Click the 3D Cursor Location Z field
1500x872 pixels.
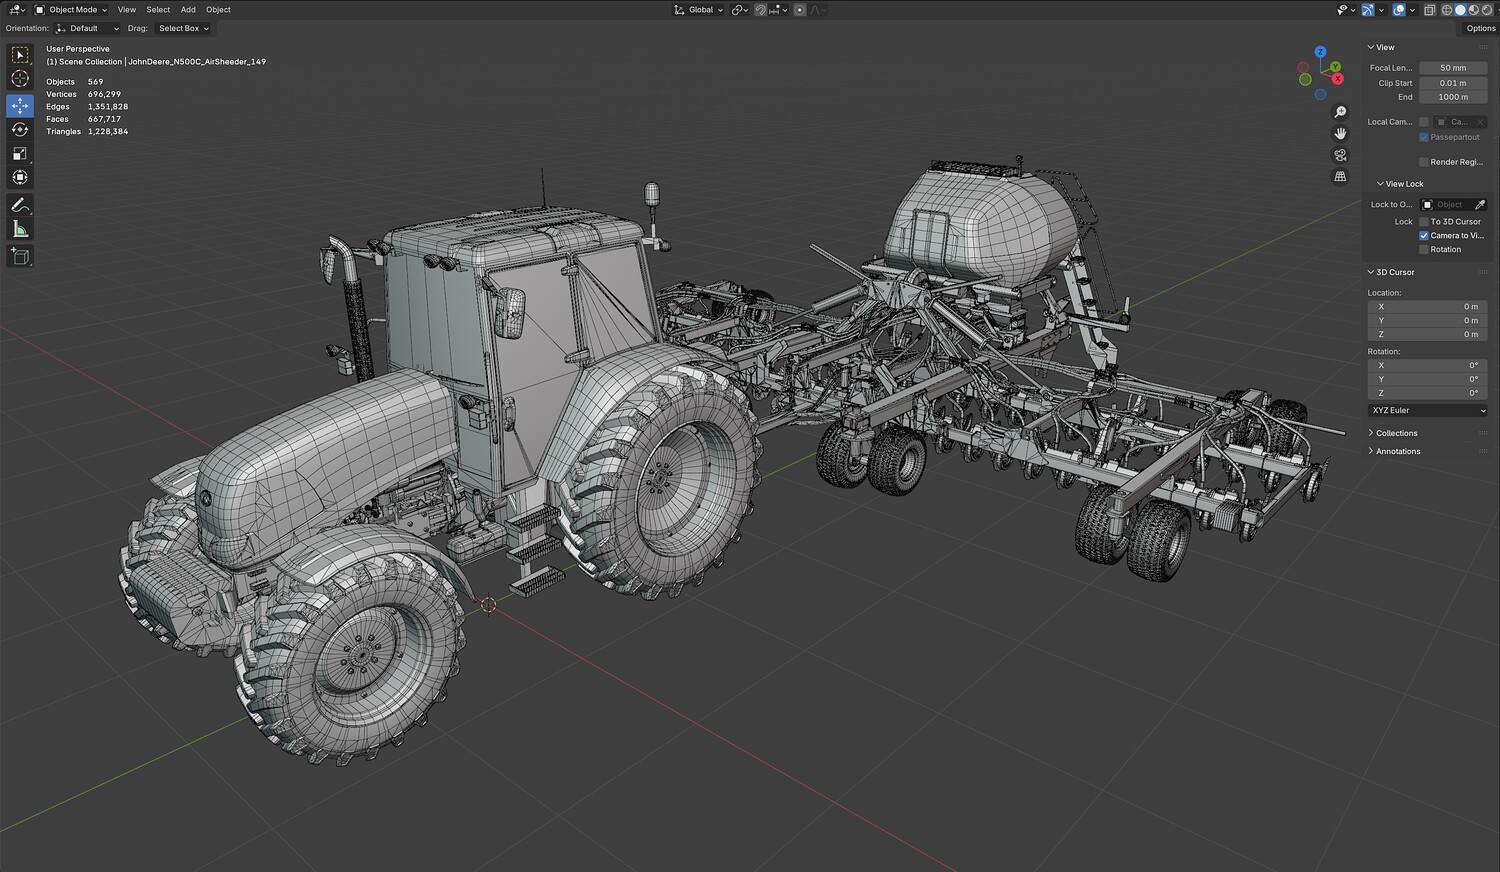pyautogui.click(x=1427, y=334)
